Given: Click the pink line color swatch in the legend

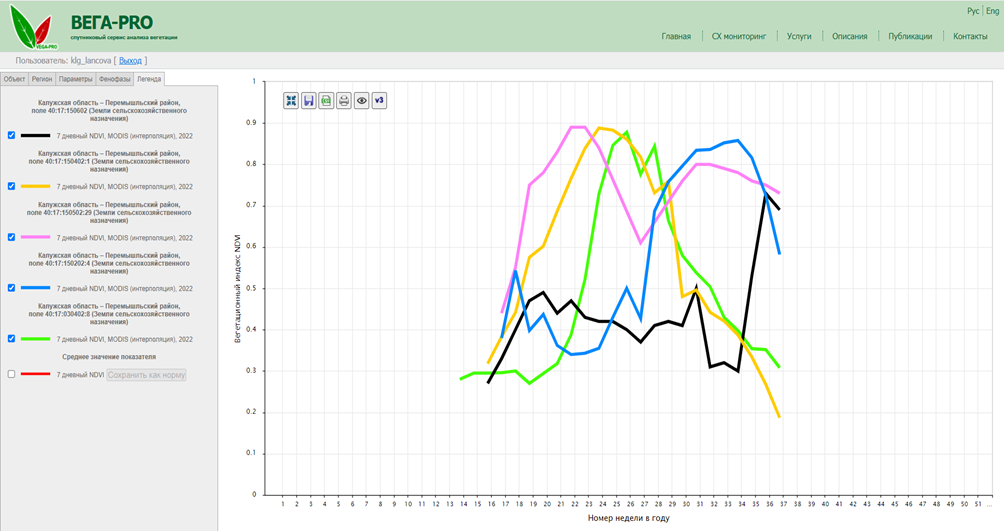Looking at the screenshot, I should [x=35, y=237].
